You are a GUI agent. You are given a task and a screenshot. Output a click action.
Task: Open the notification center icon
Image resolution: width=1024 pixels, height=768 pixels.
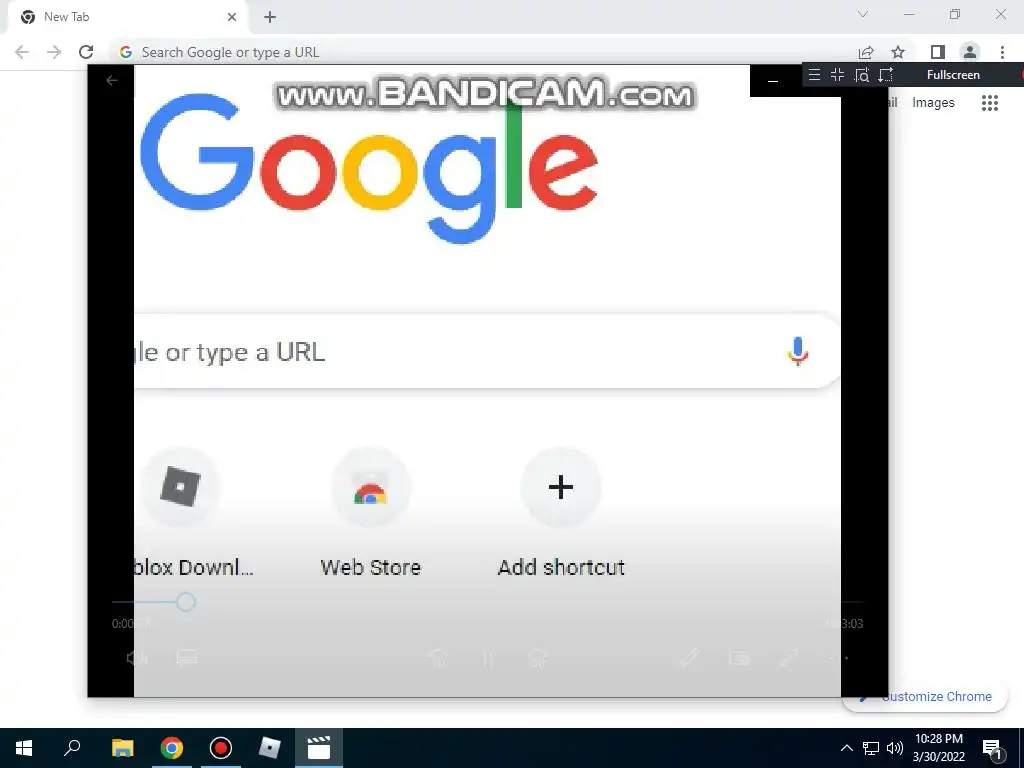[x=992, y=749]
